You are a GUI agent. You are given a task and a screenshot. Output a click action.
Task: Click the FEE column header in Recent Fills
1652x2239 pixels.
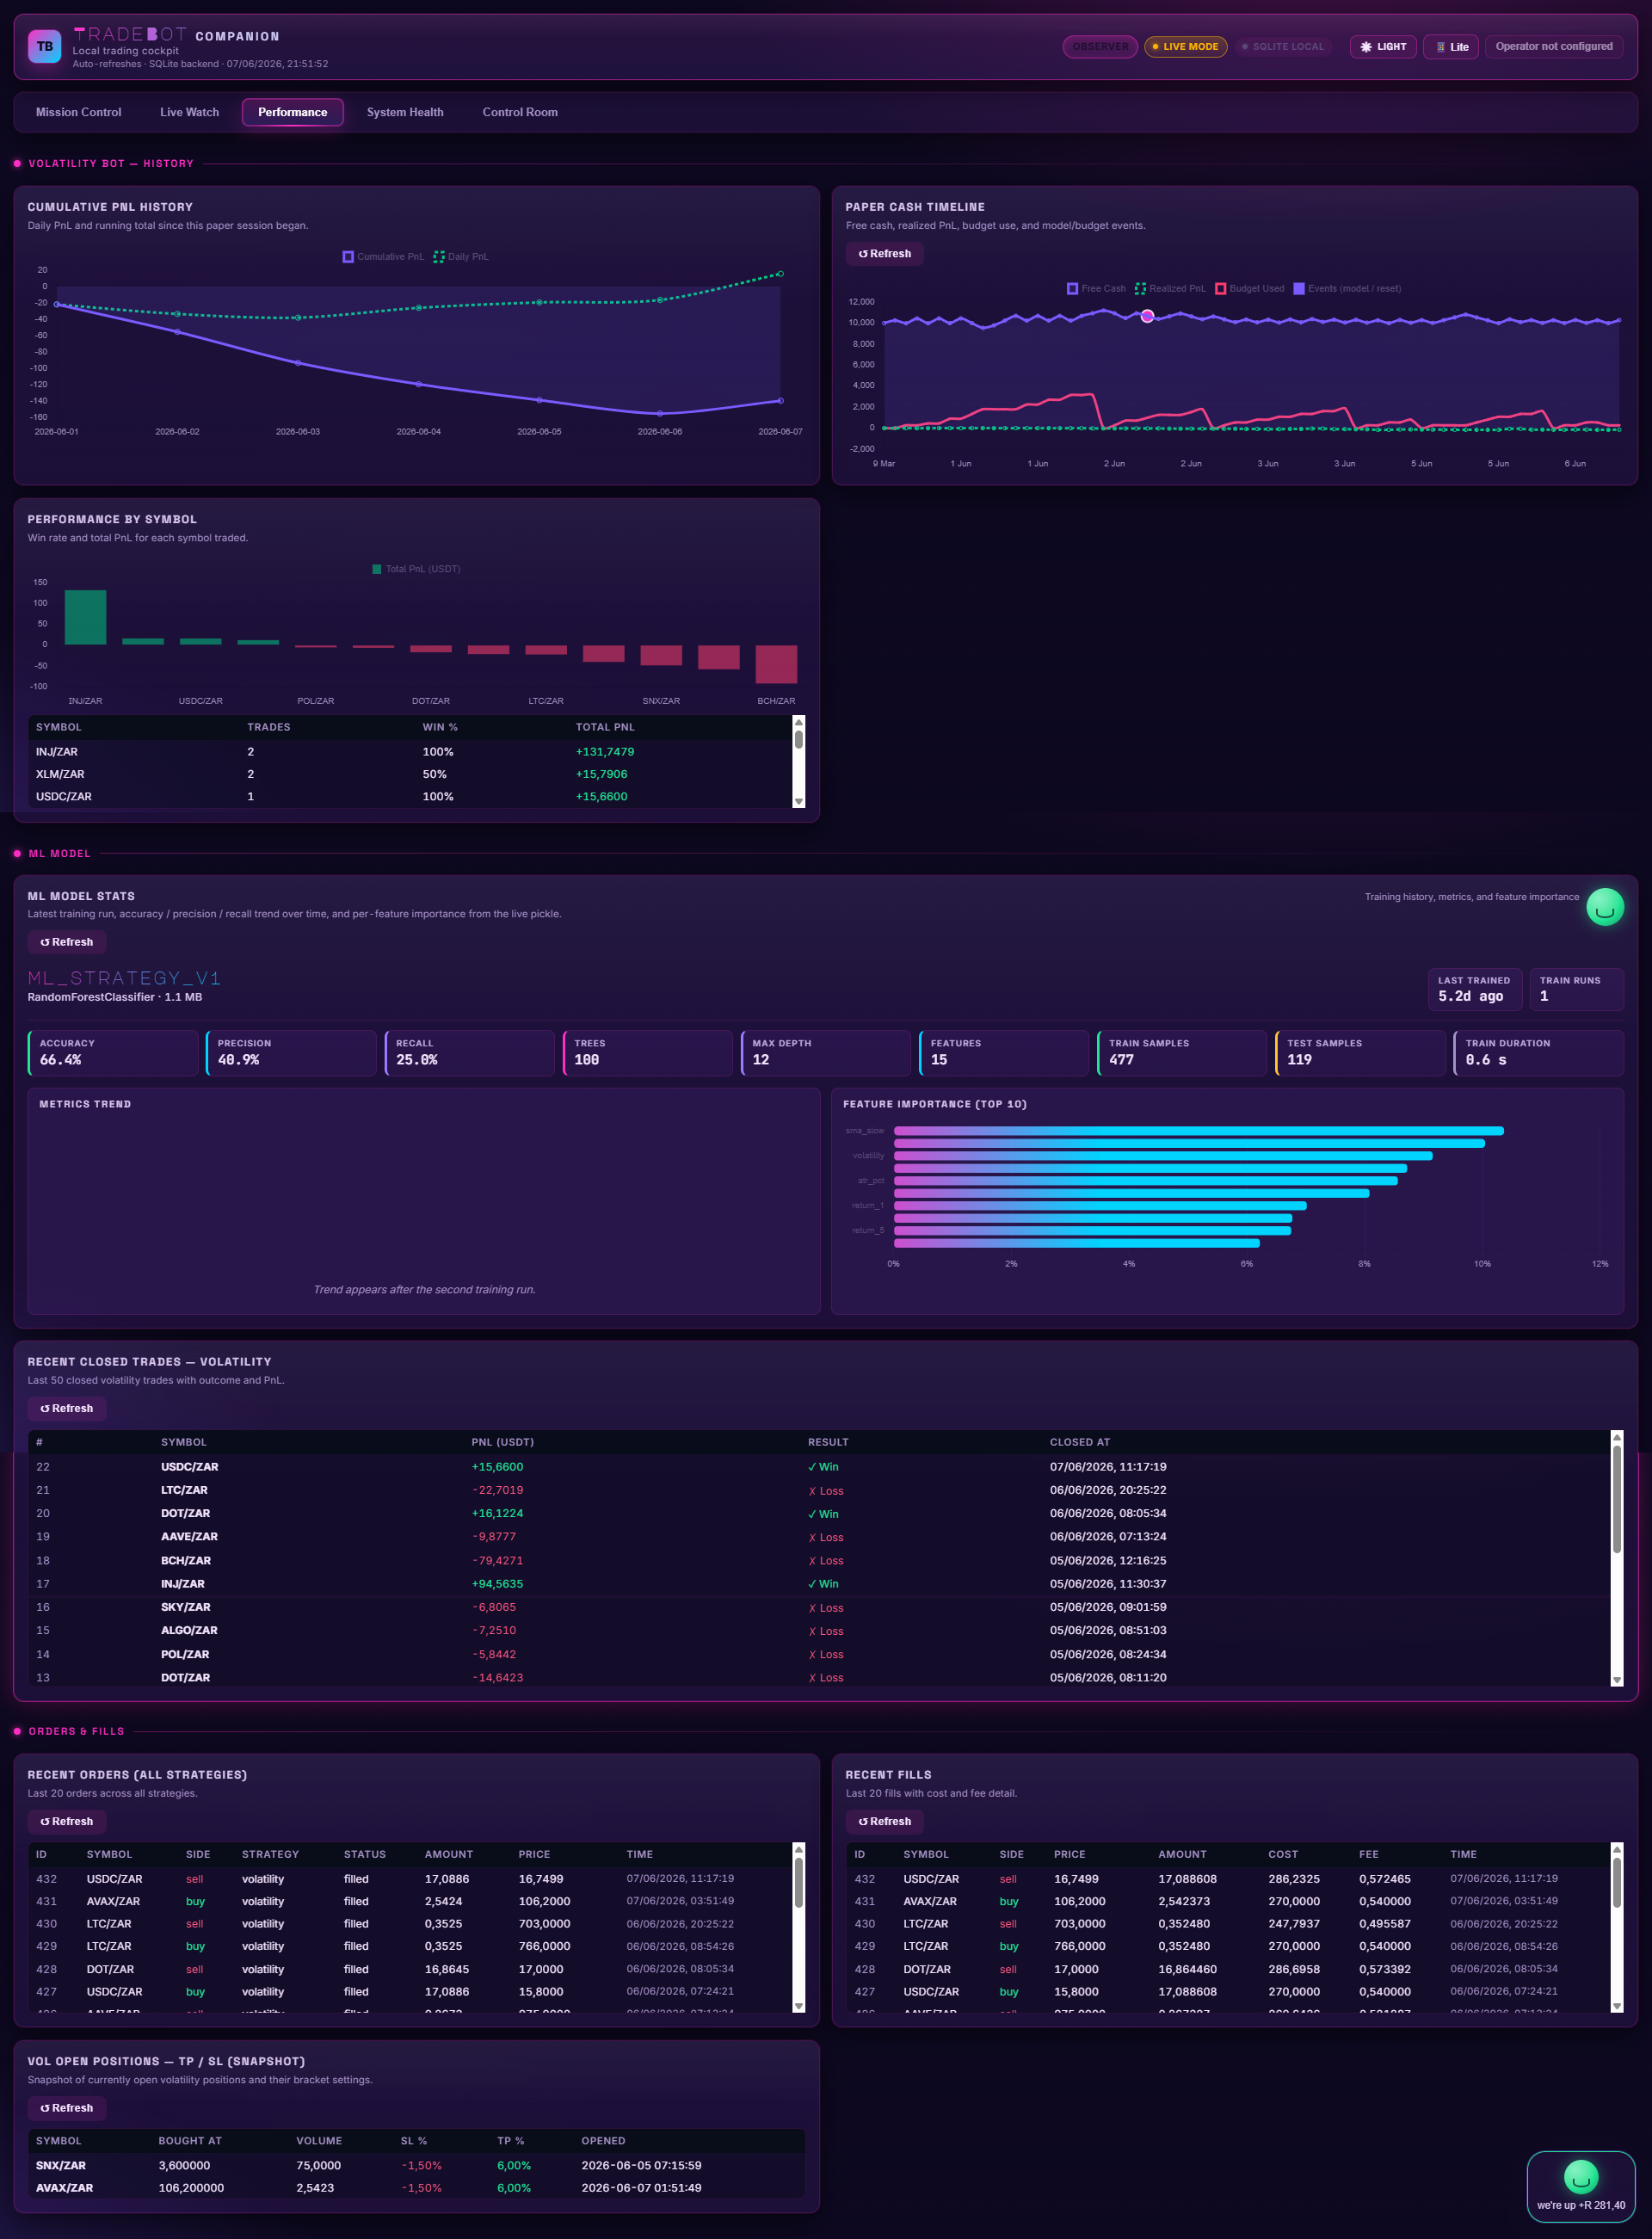click(1368, 1854)
